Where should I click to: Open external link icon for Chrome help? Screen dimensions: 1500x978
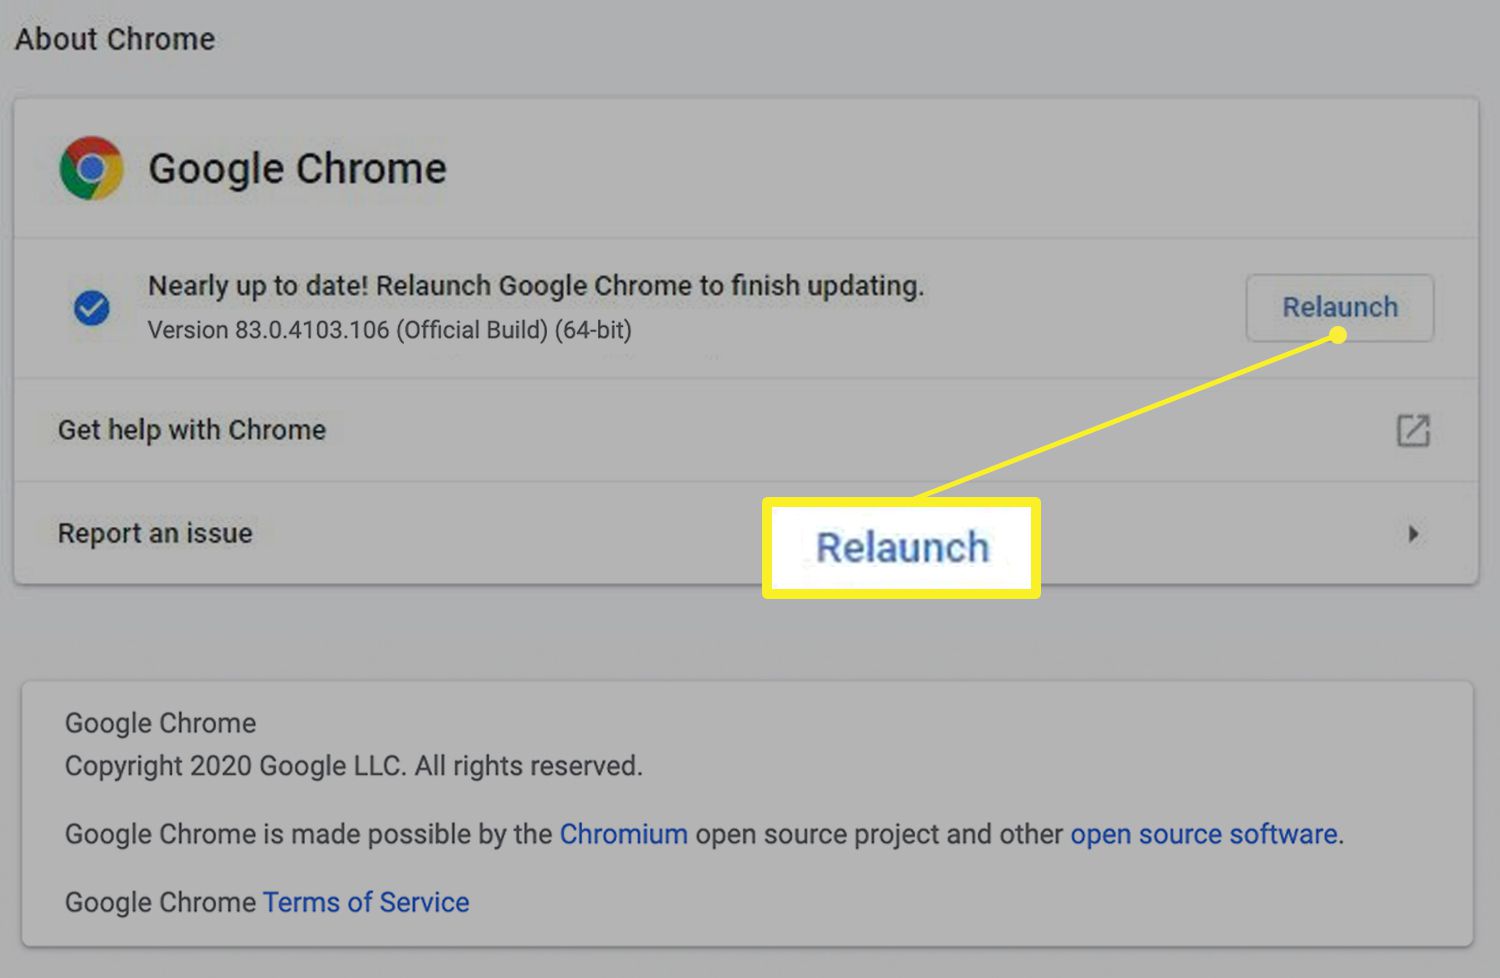click(1413, 431)
